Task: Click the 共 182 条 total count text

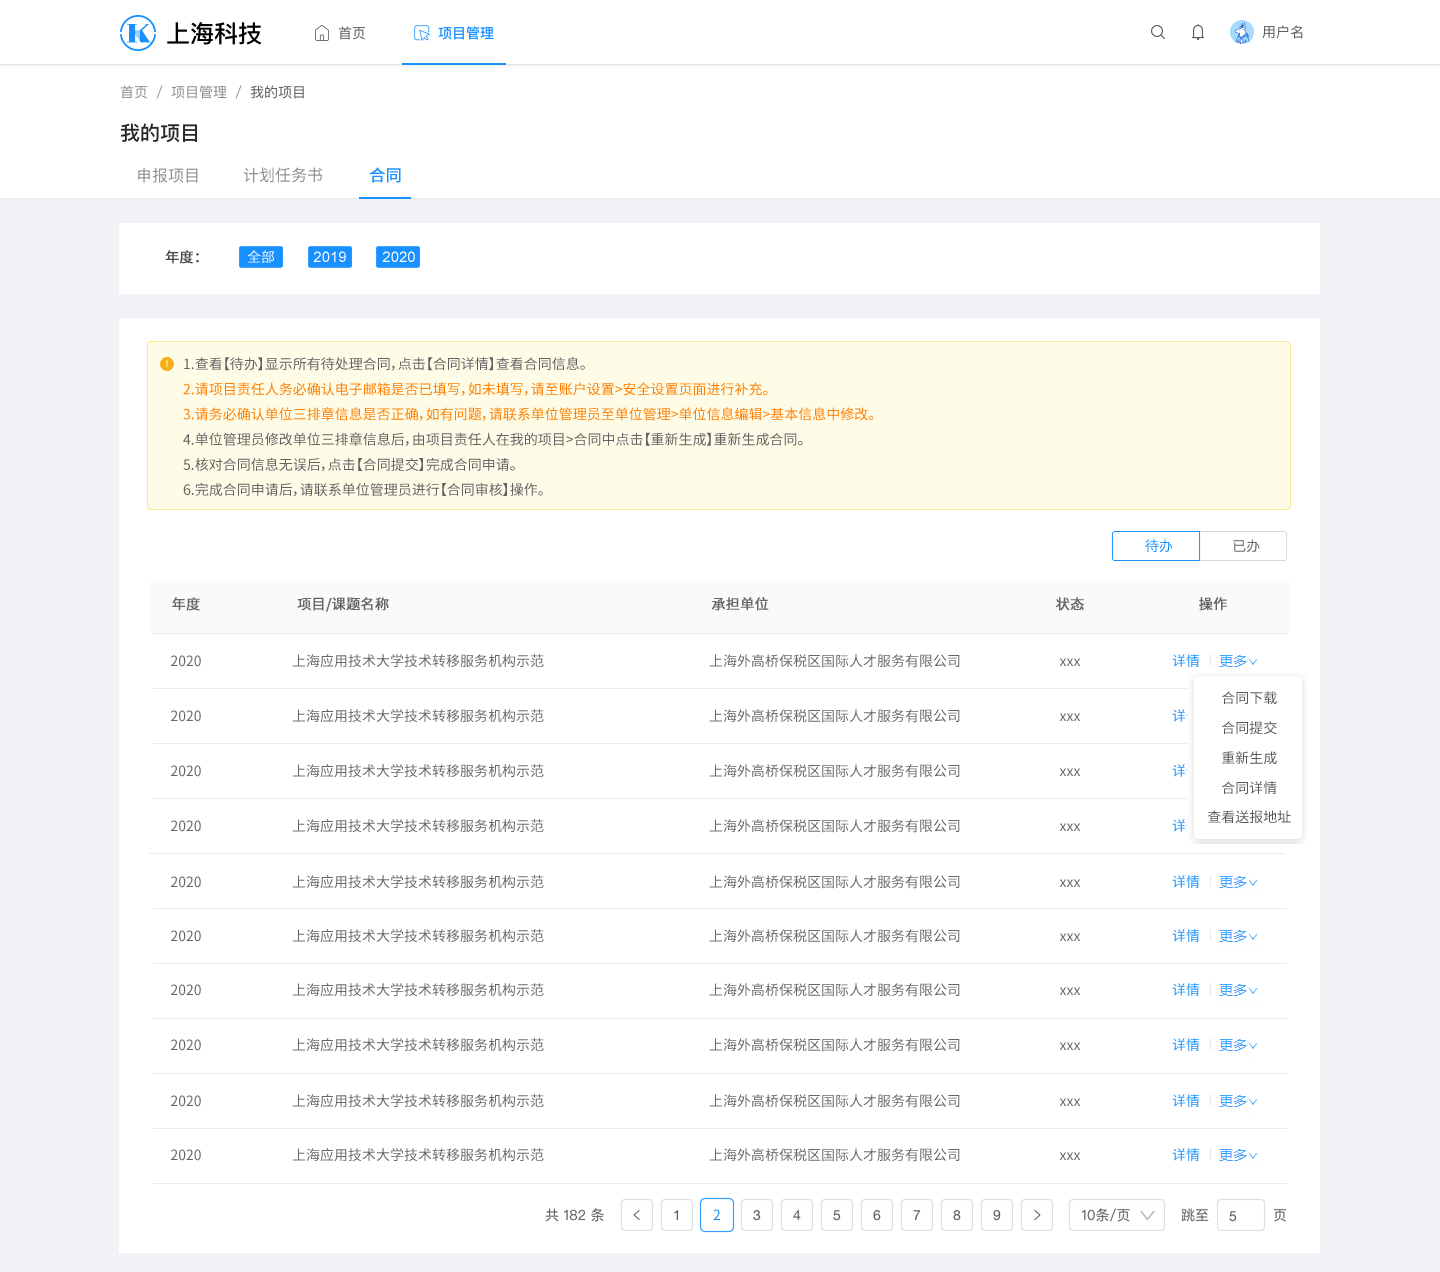Action: pyautogui.click(x=575, y=1215)
